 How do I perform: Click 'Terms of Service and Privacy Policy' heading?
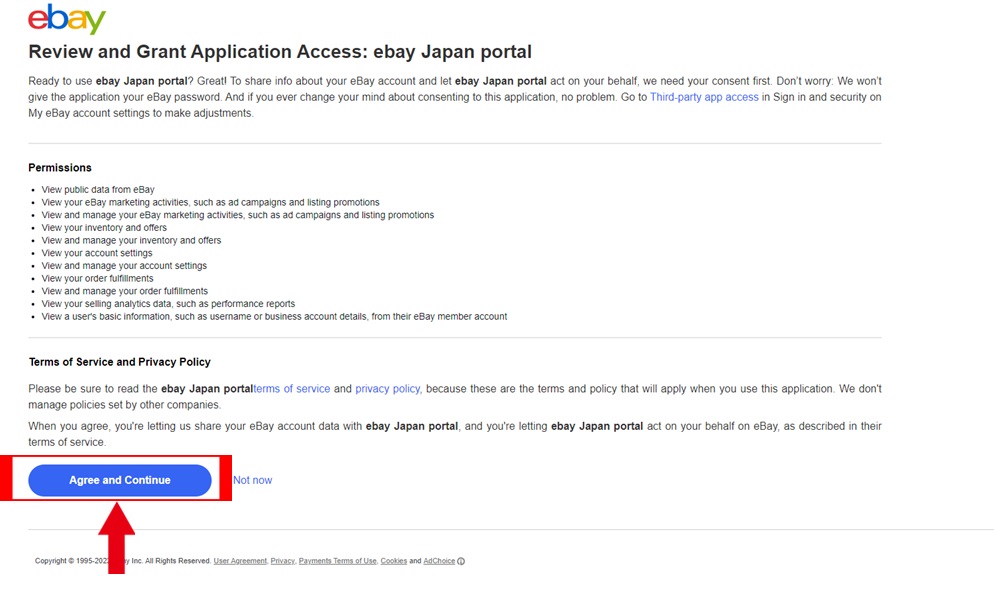tap(119, 362)
